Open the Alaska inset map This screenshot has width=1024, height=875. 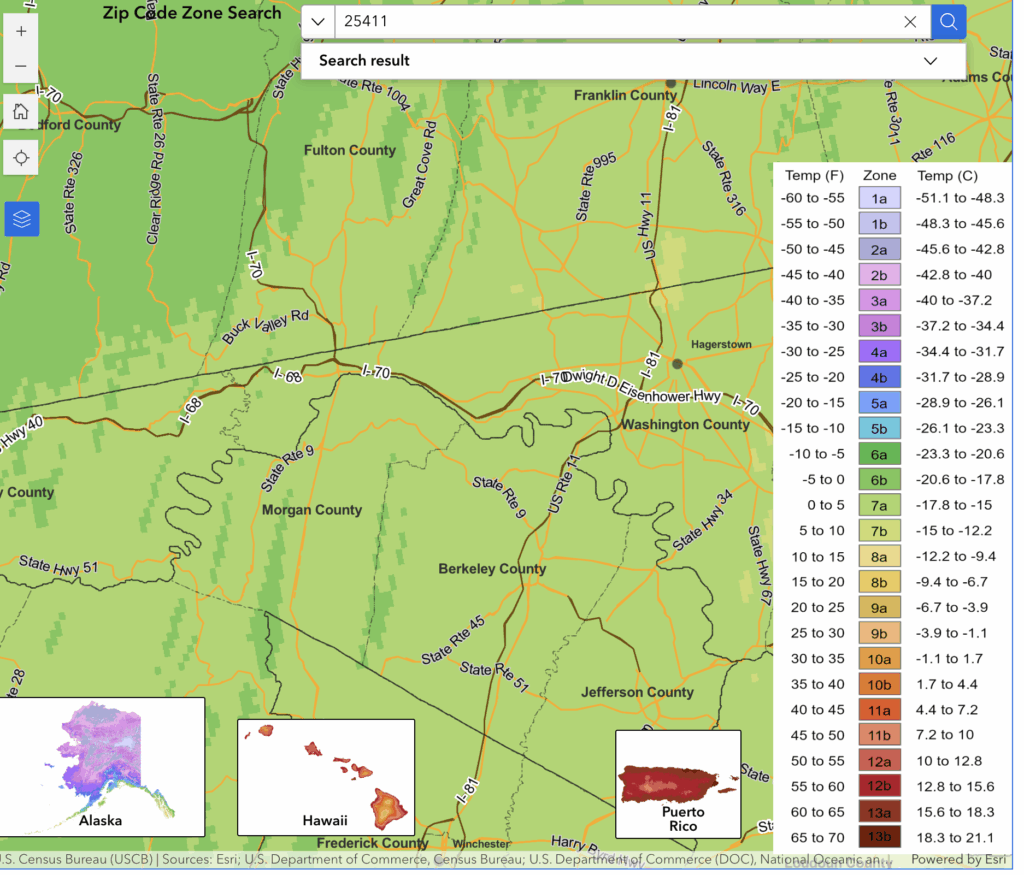pyautogui.click(x=102, y=766)
